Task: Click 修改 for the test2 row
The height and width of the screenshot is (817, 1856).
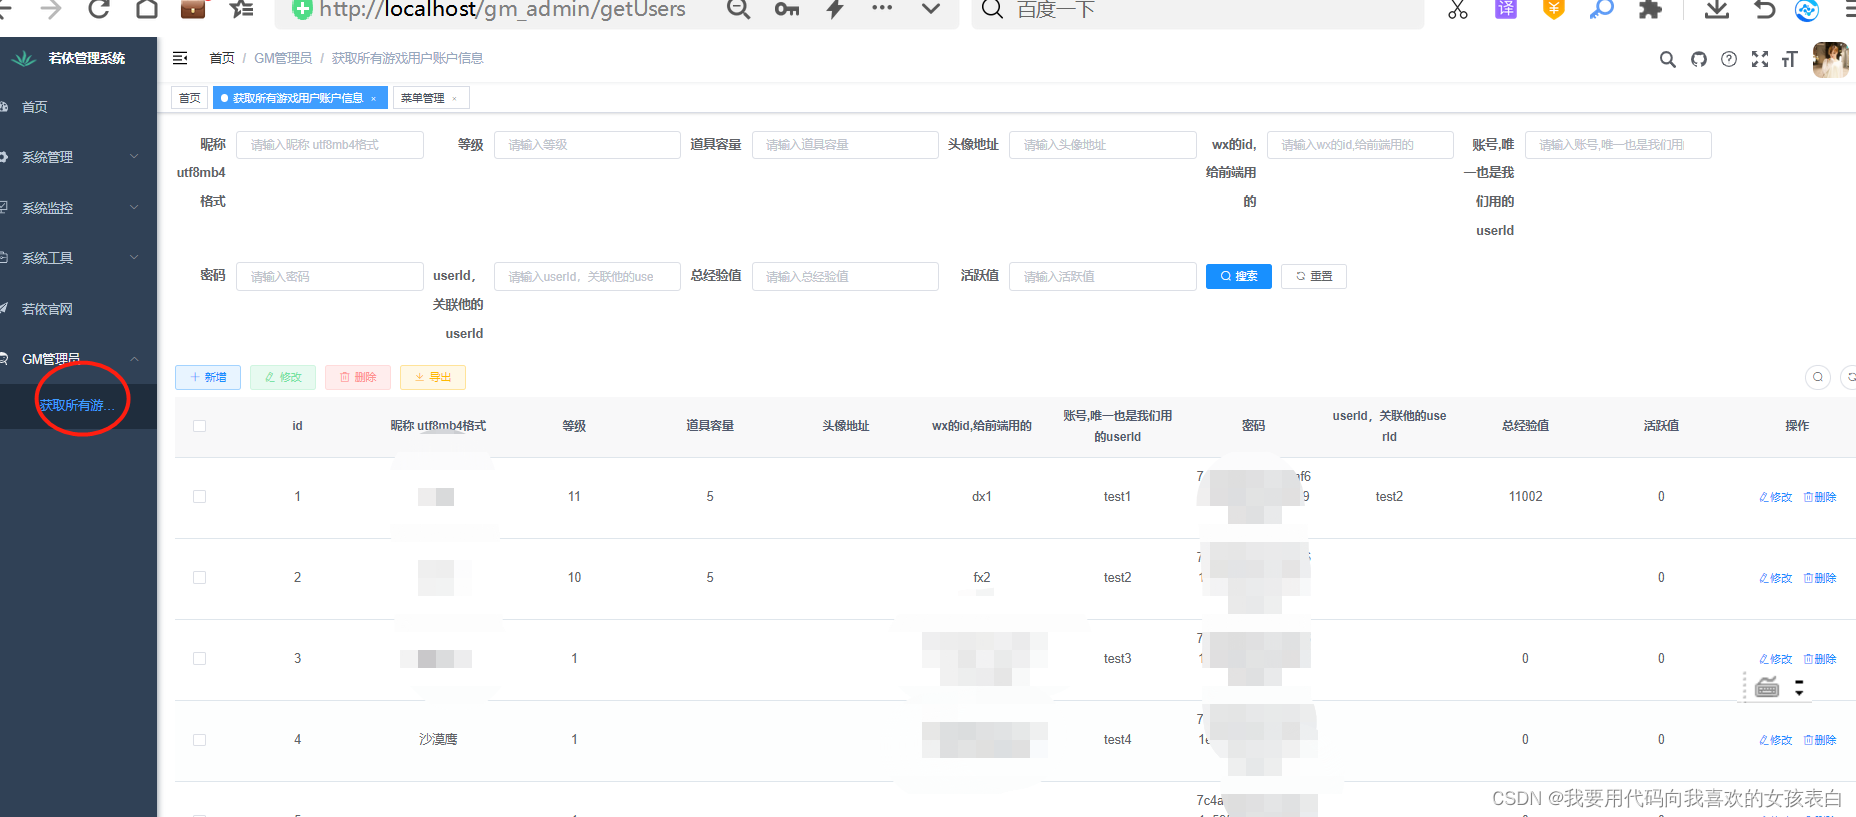Action: point(1776,578)
